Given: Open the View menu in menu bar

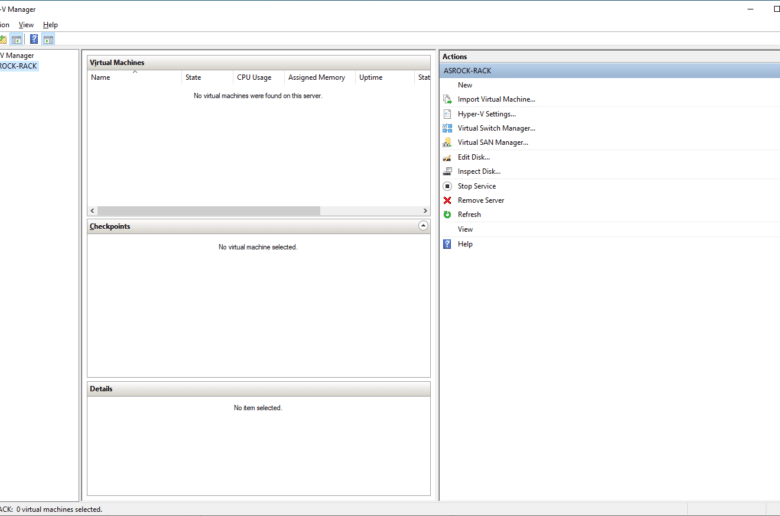Looking at the screenshot, I should click(26, 25).
